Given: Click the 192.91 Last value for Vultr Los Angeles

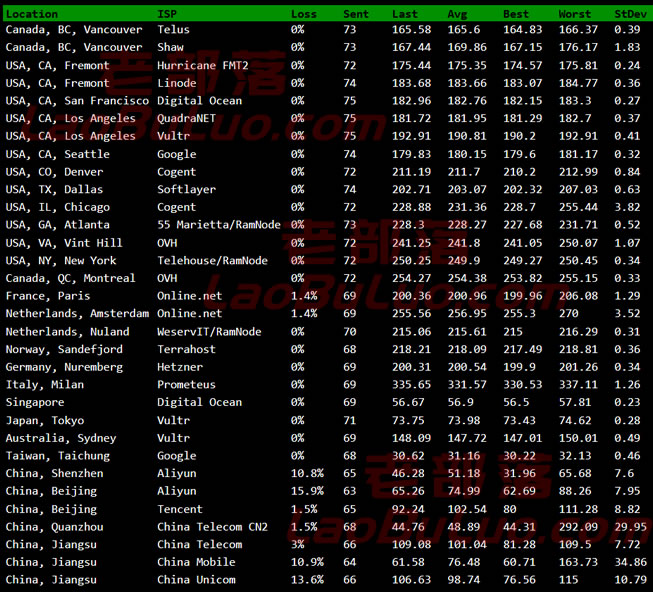Looking at the screenshot, I should click(x=411, y=136).
